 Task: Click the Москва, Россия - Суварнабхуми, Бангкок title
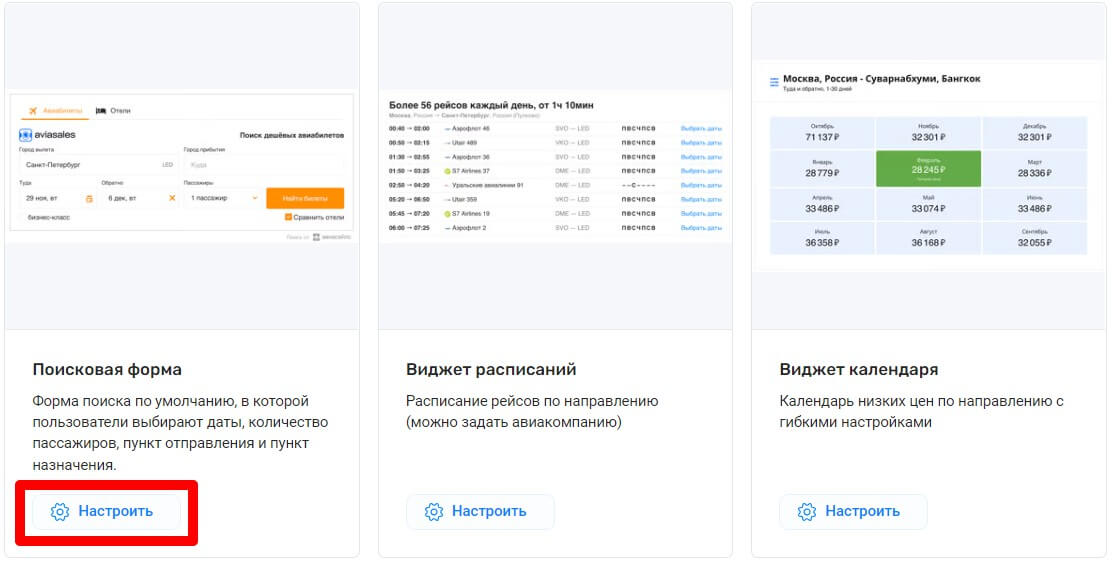pyautogui.click(x=882, y=79)
